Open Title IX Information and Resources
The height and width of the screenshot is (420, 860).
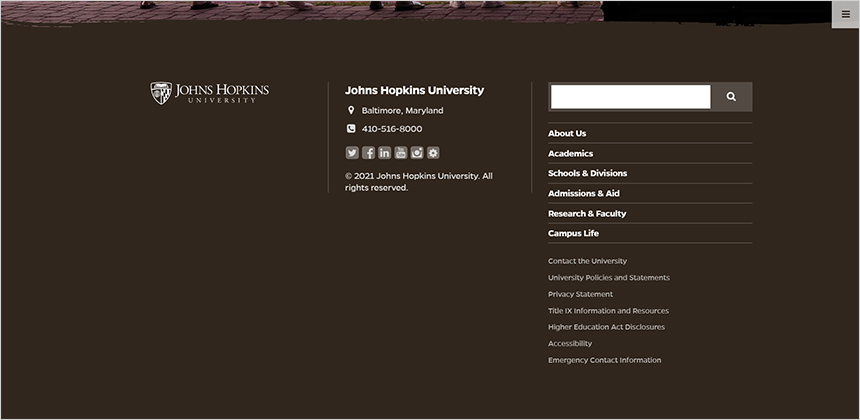(608, 310)
